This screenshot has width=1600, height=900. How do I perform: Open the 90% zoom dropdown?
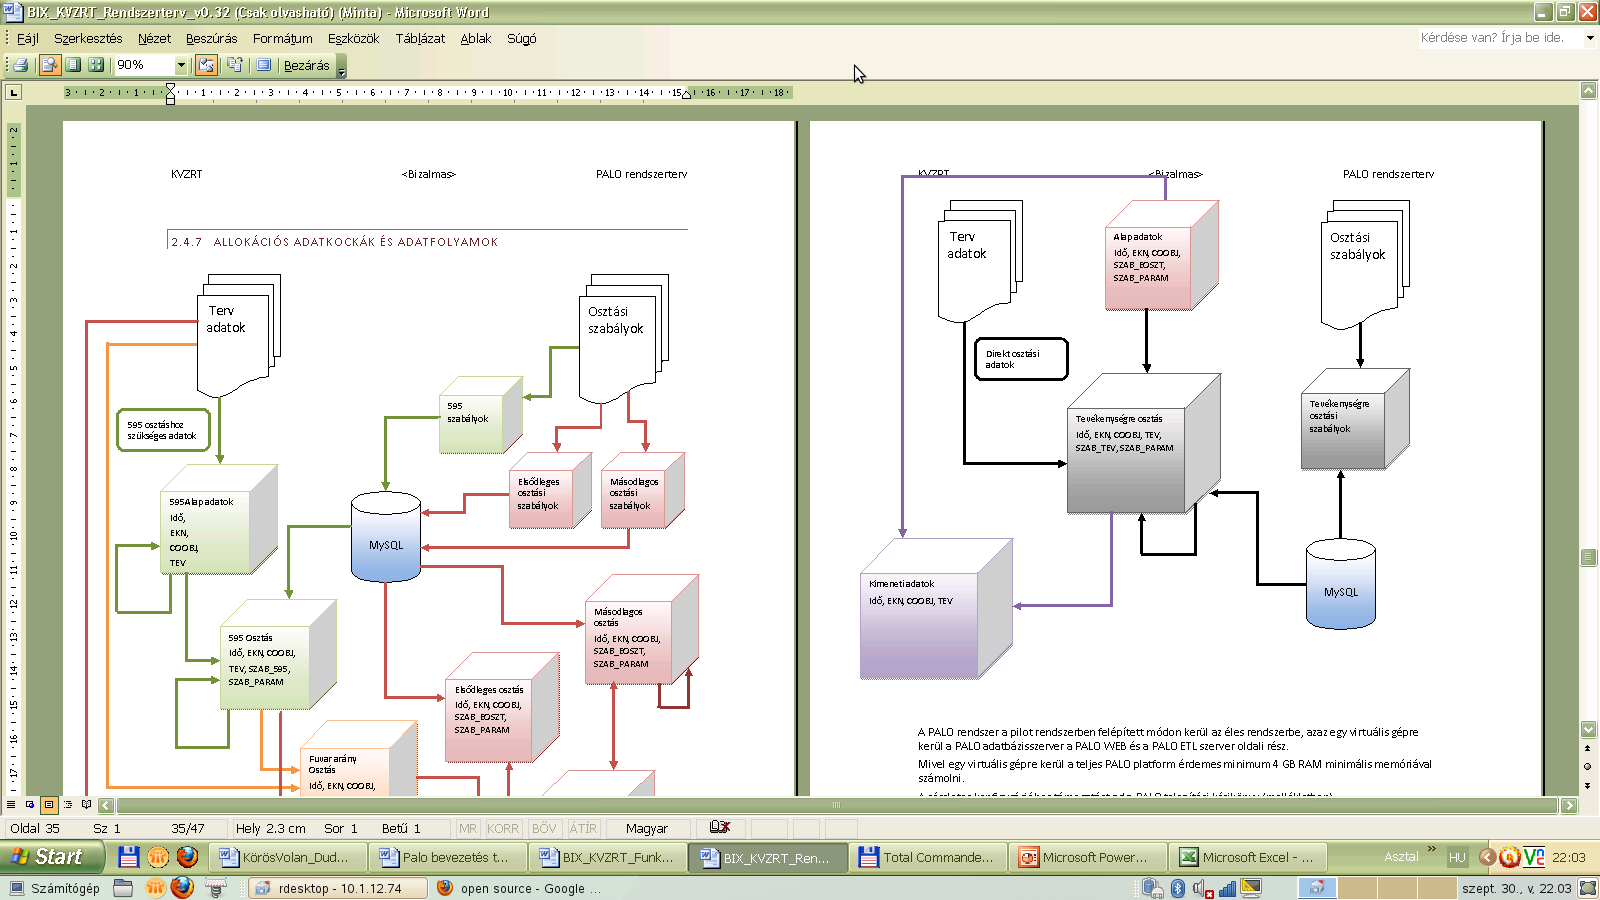pyautogui.click(x=181, y=65)
